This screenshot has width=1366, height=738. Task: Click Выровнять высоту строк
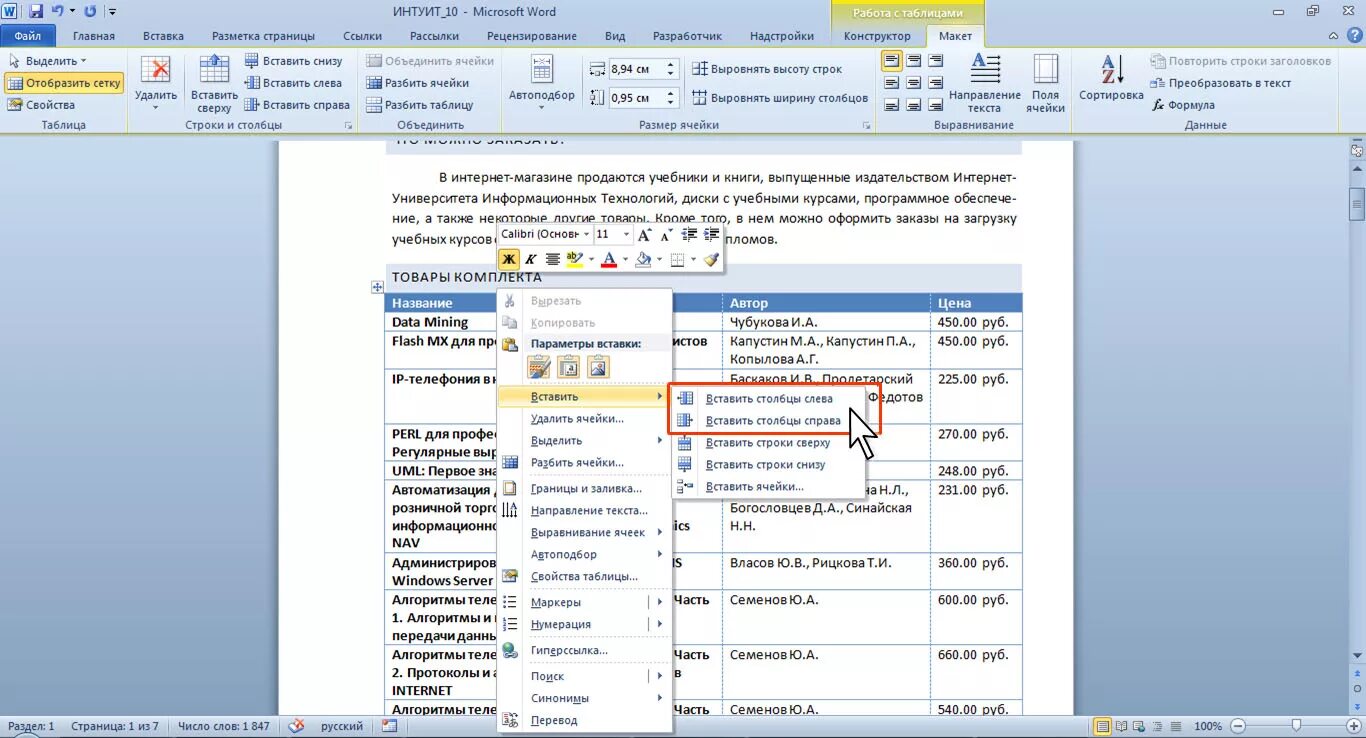pos(767,70)
